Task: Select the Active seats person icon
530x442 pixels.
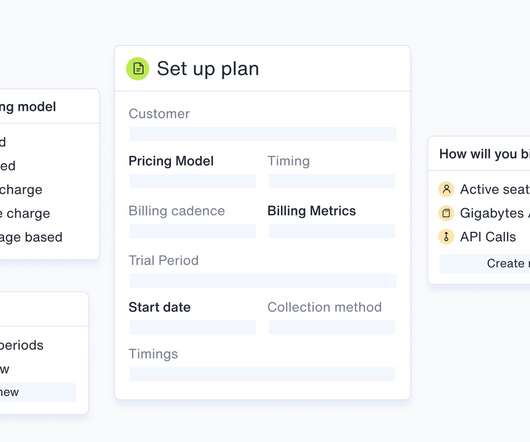Action: (x=446, y=189)
